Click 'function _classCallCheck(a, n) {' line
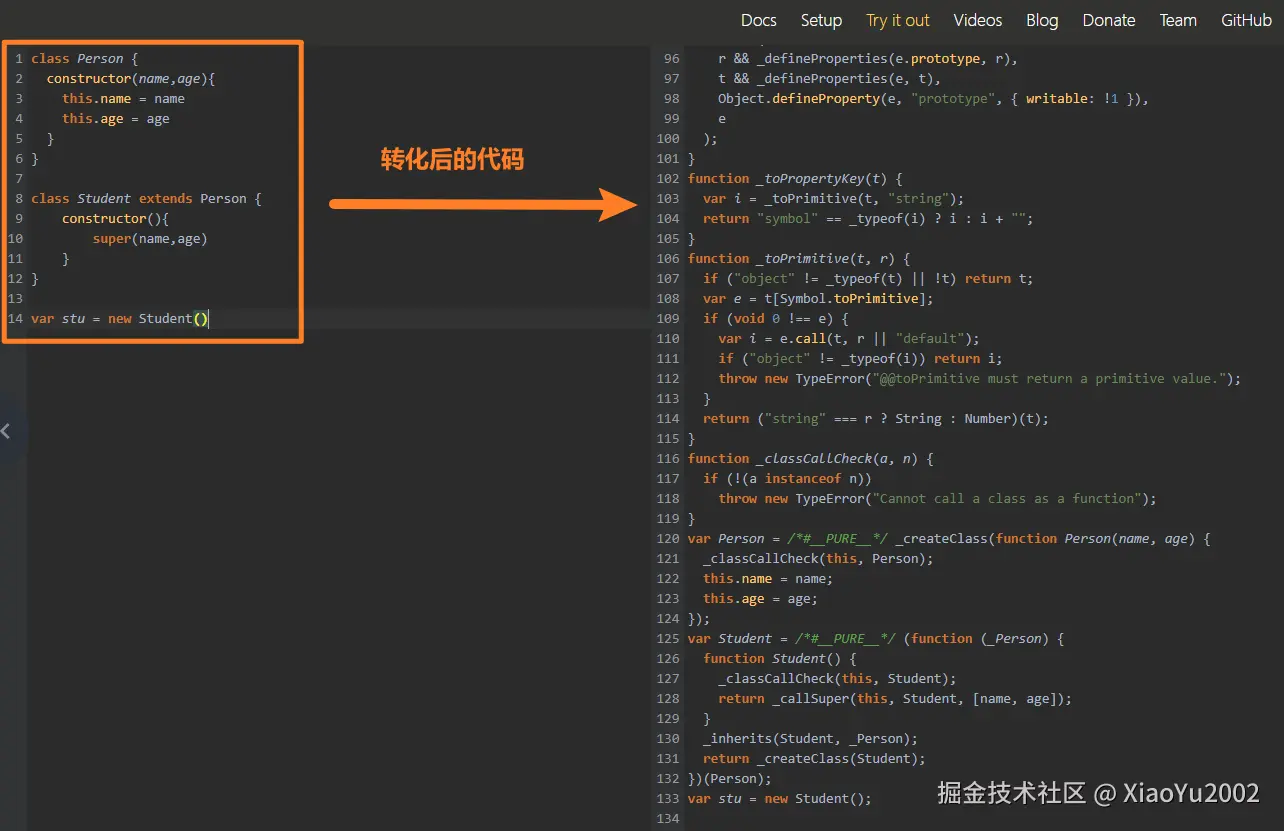 coord(810,458)
